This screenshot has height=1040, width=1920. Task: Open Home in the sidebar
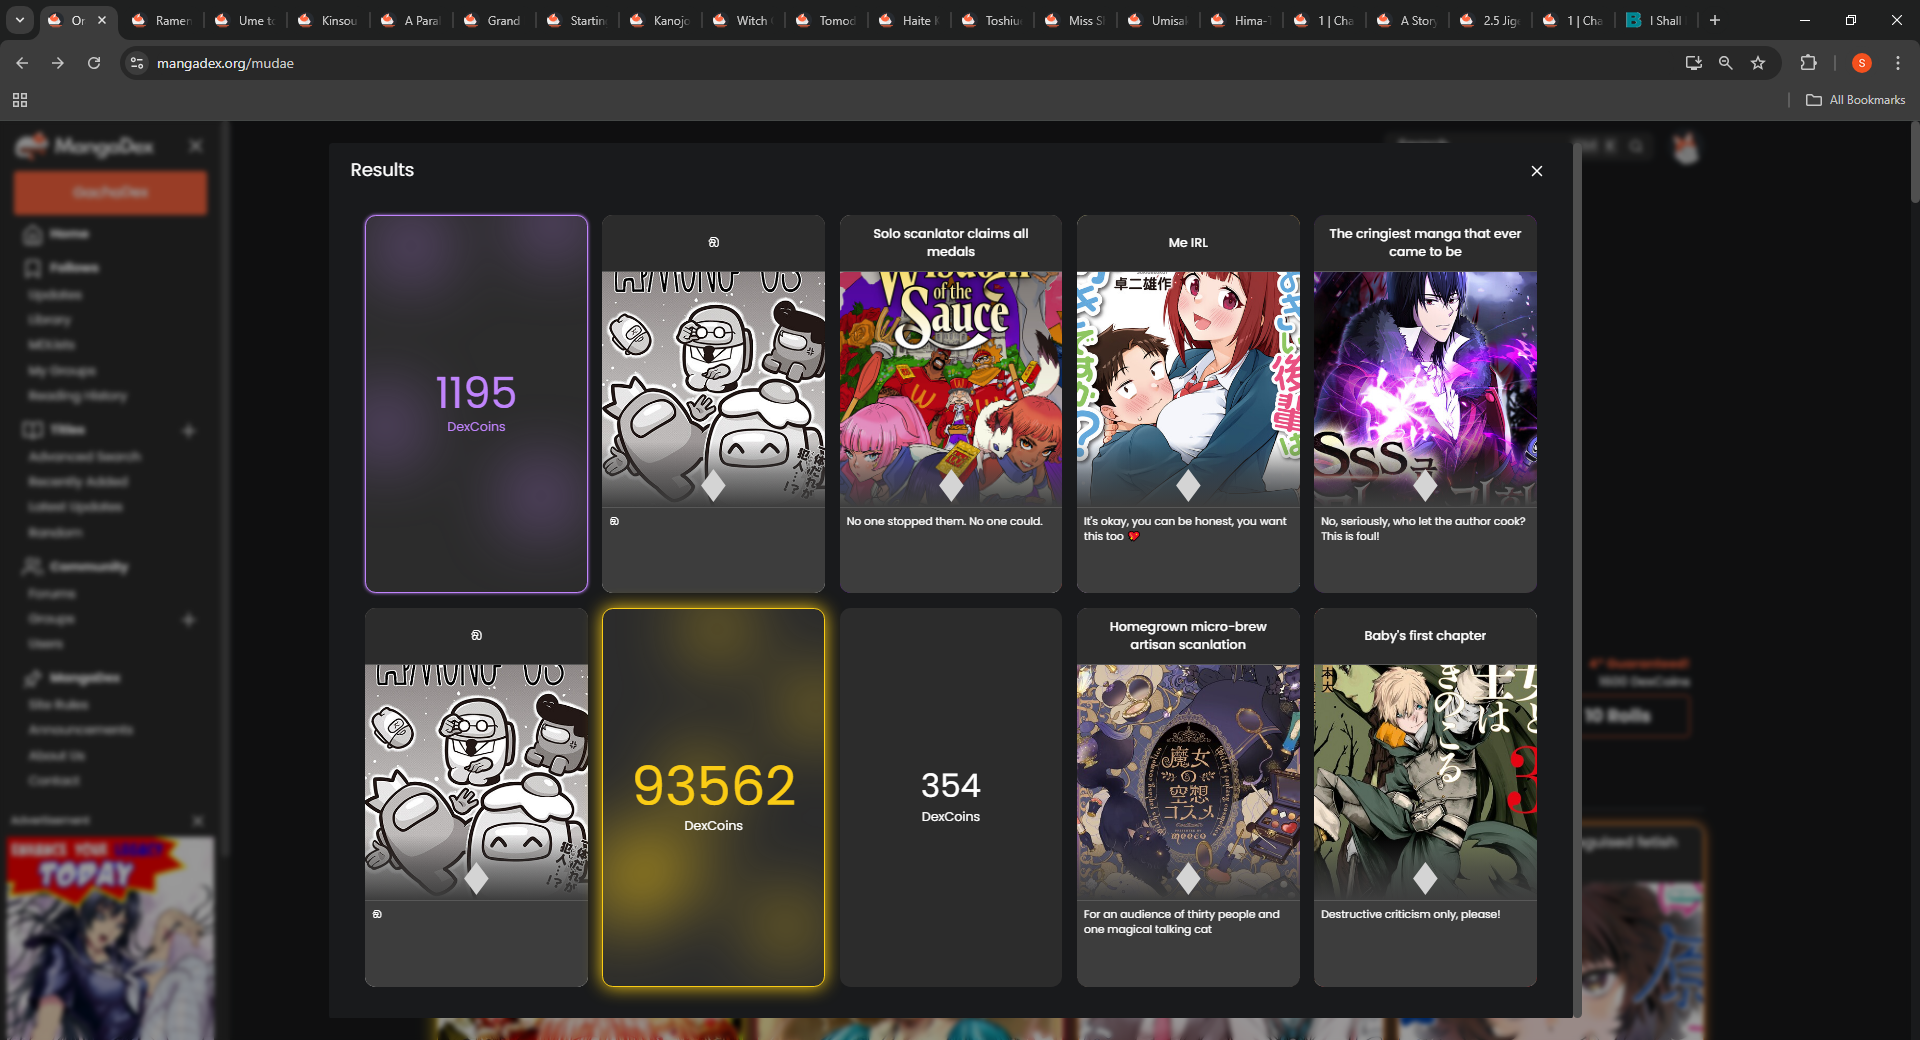pos(58,234)
